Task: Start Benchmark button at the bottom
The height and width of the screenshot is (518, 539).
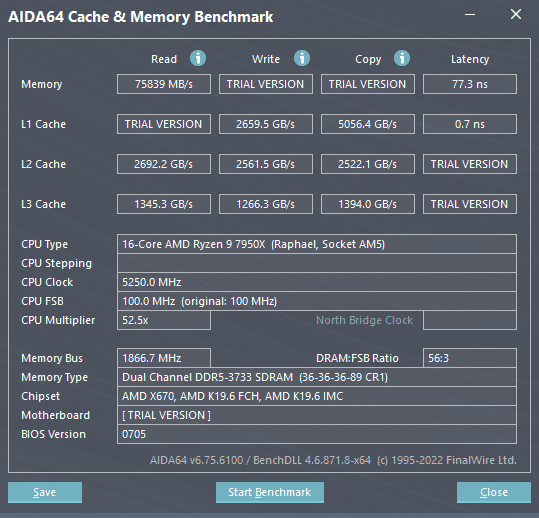Action: pos(270,492)
